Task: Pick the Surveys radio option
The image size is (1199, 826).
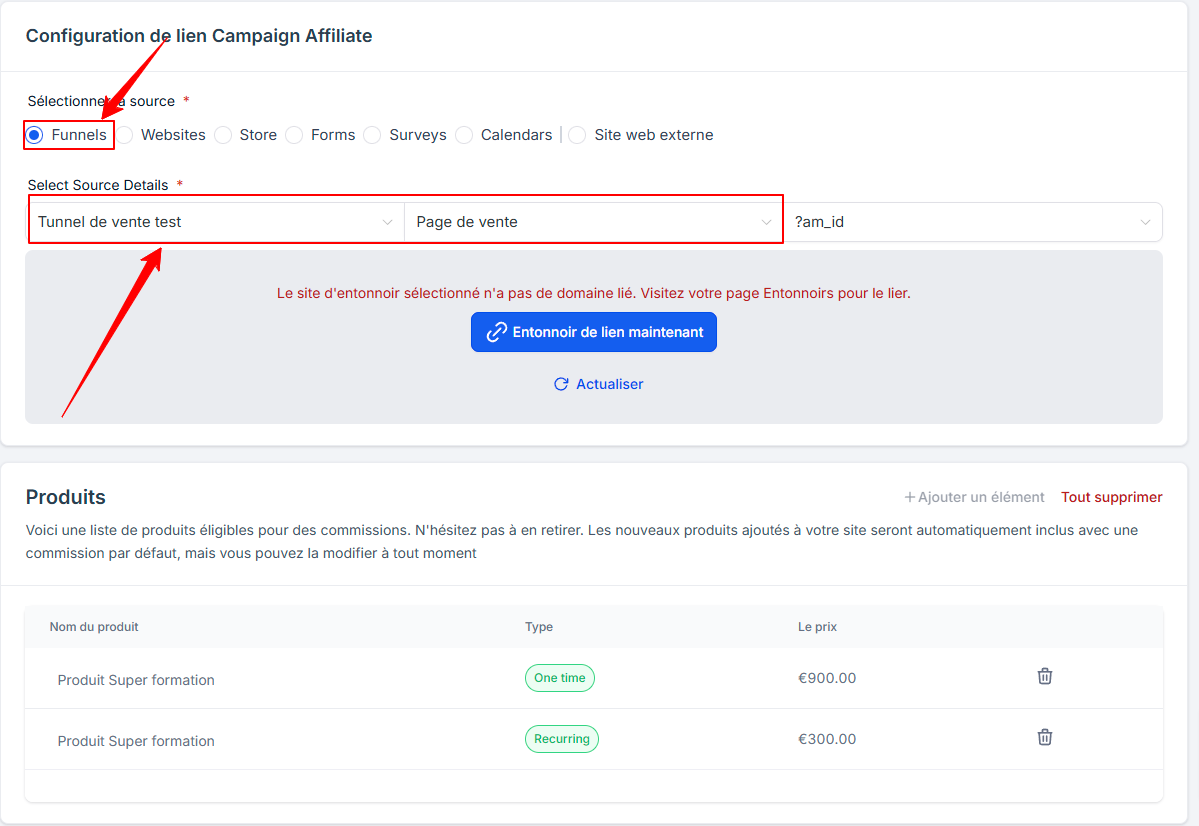Action: [372, 135]
